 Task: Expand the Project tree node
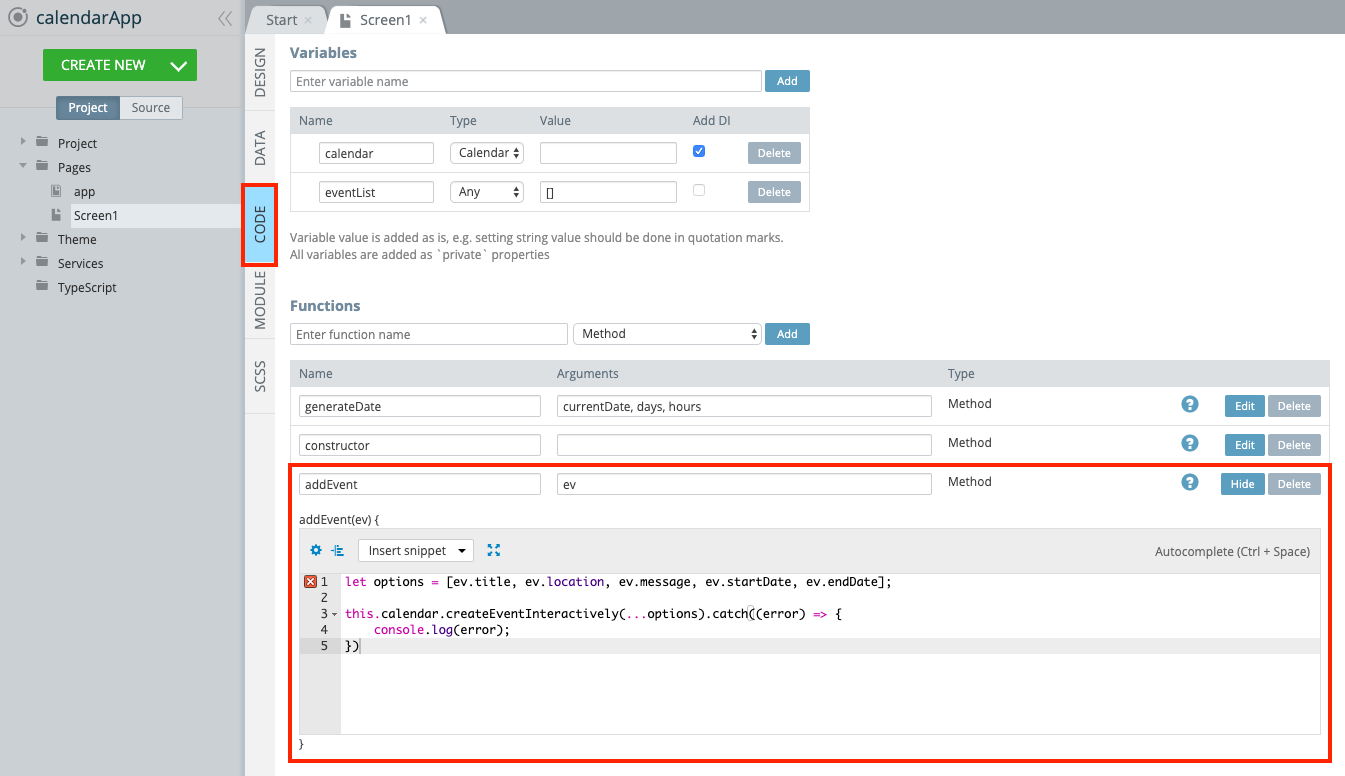click(23, 143)
